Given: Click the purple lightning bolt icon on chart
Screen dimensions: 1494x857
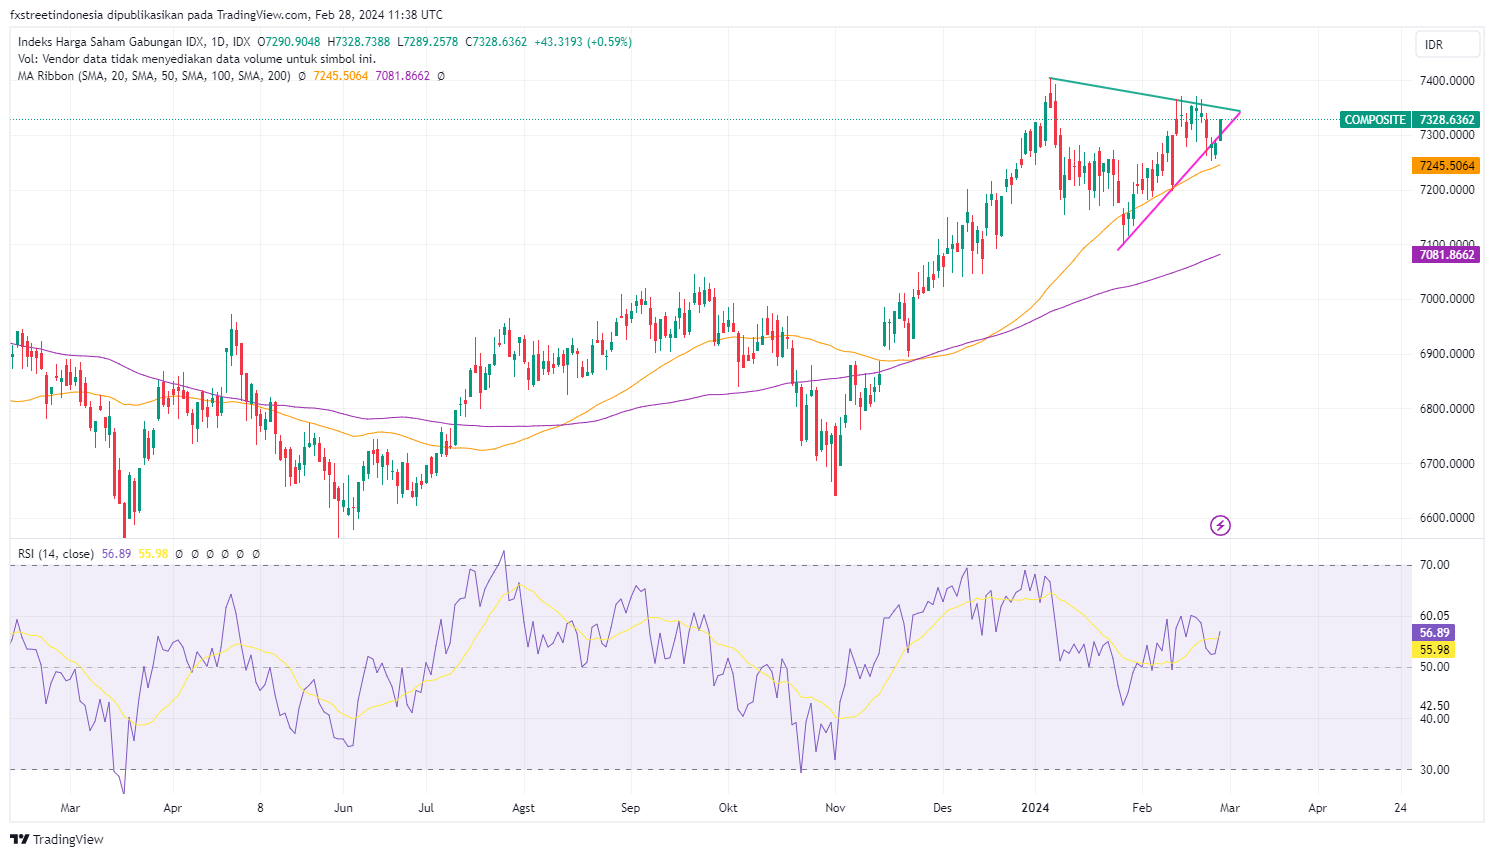Looking at the screenshot, I should tap(1220, 525).
